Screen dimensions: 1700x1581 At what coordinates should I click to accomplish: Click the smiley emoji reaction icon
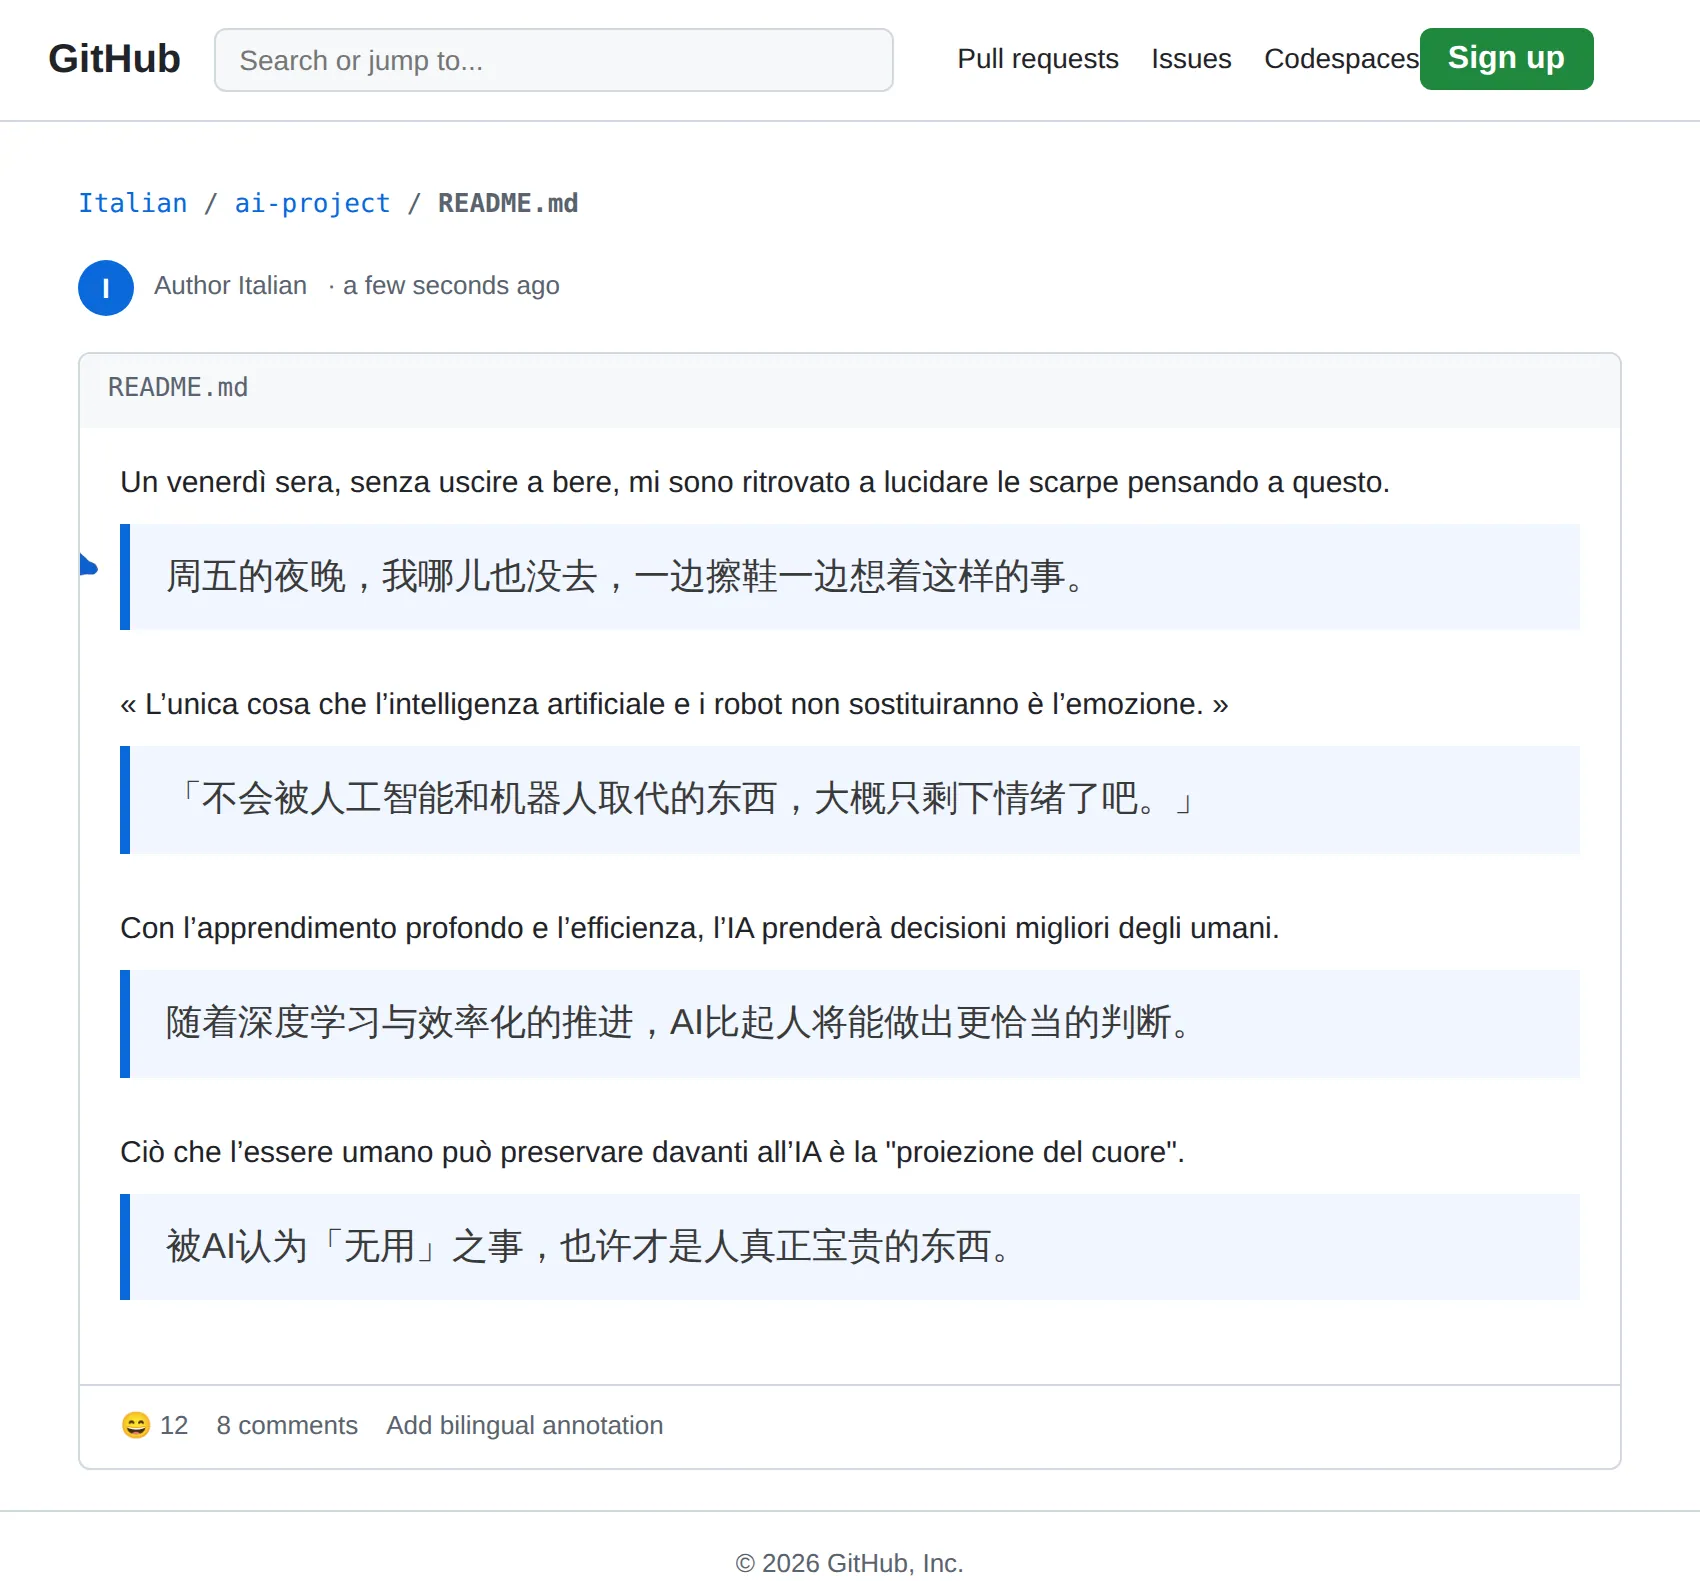point(136,1425)
